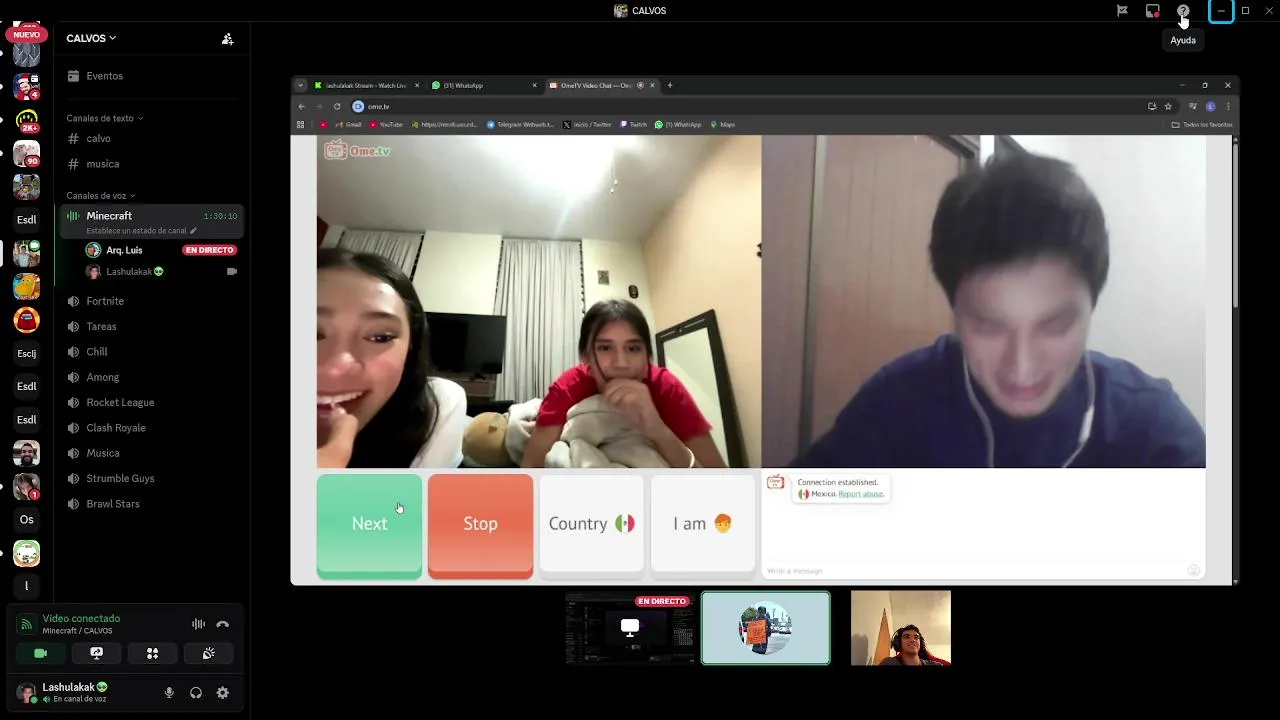
Task: Collapse the Canales de texto category
Action: [x=105, y=118]
